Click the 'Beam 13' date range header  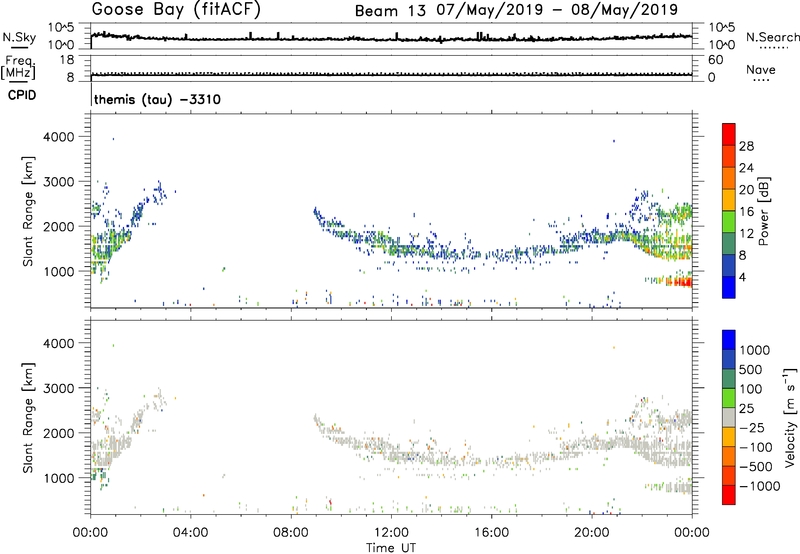(x=516, y=10)
